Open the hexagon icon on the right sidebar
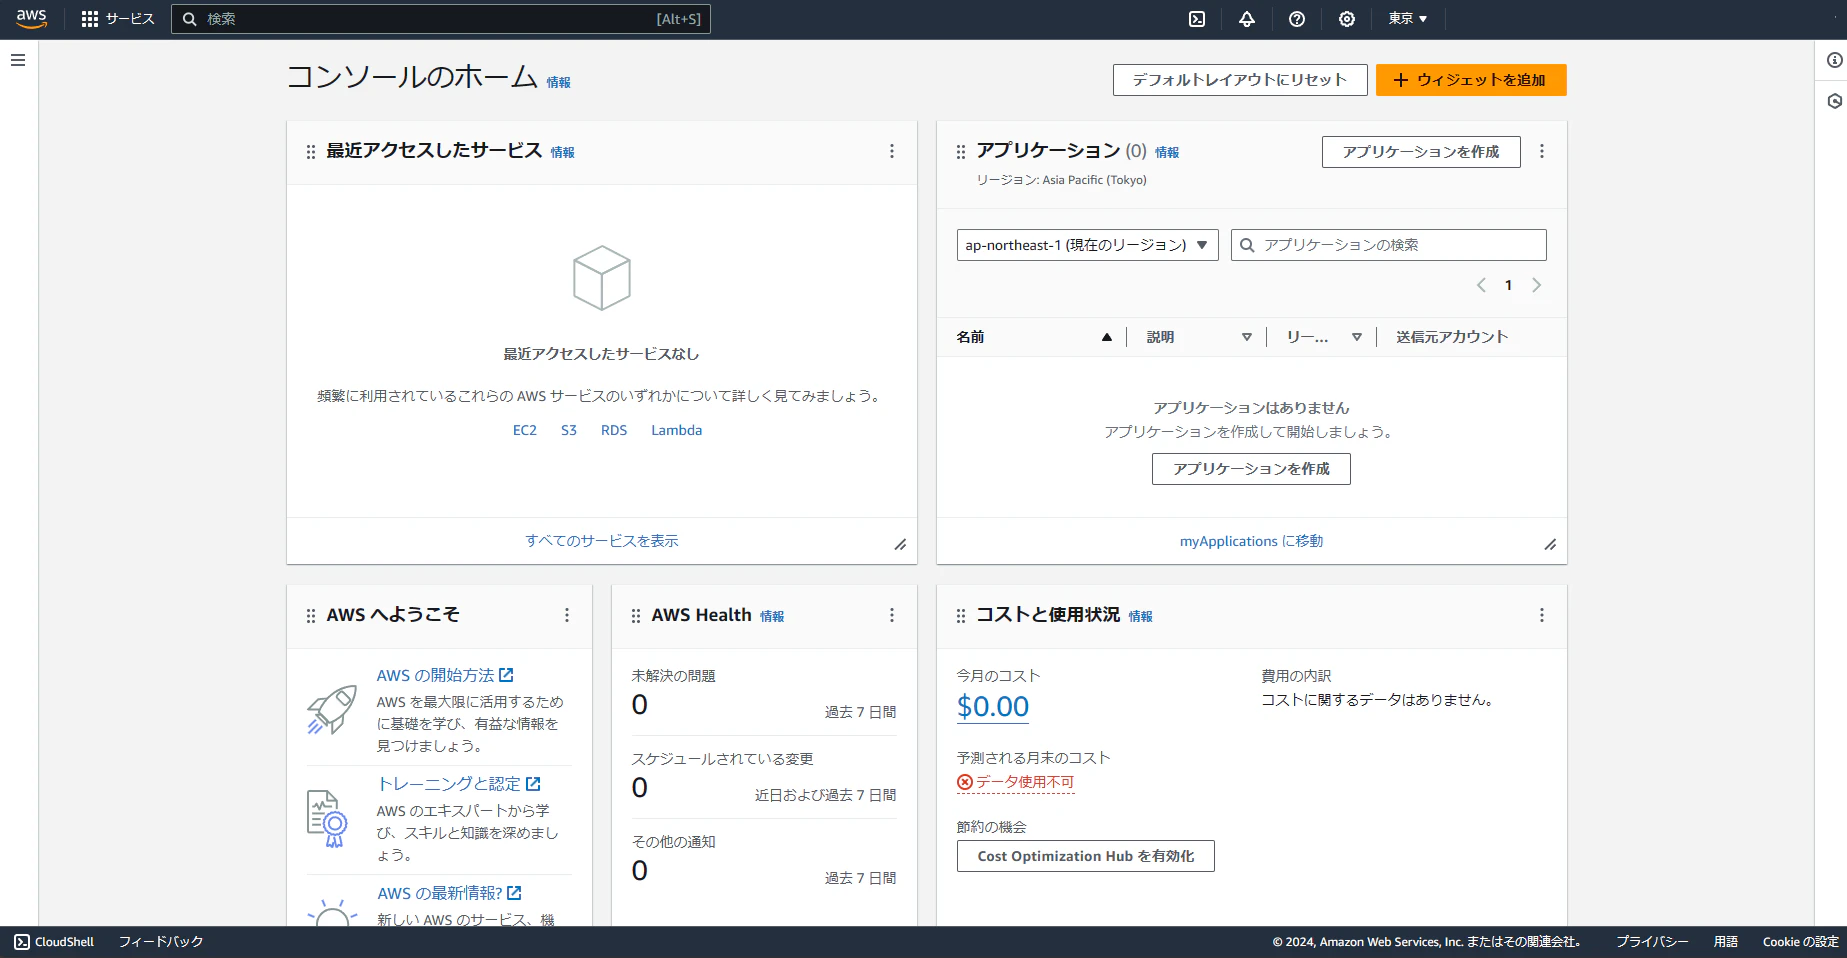Image resolution: width=1847 pixels, height=958 pixels. click(x=1834, y=101)
